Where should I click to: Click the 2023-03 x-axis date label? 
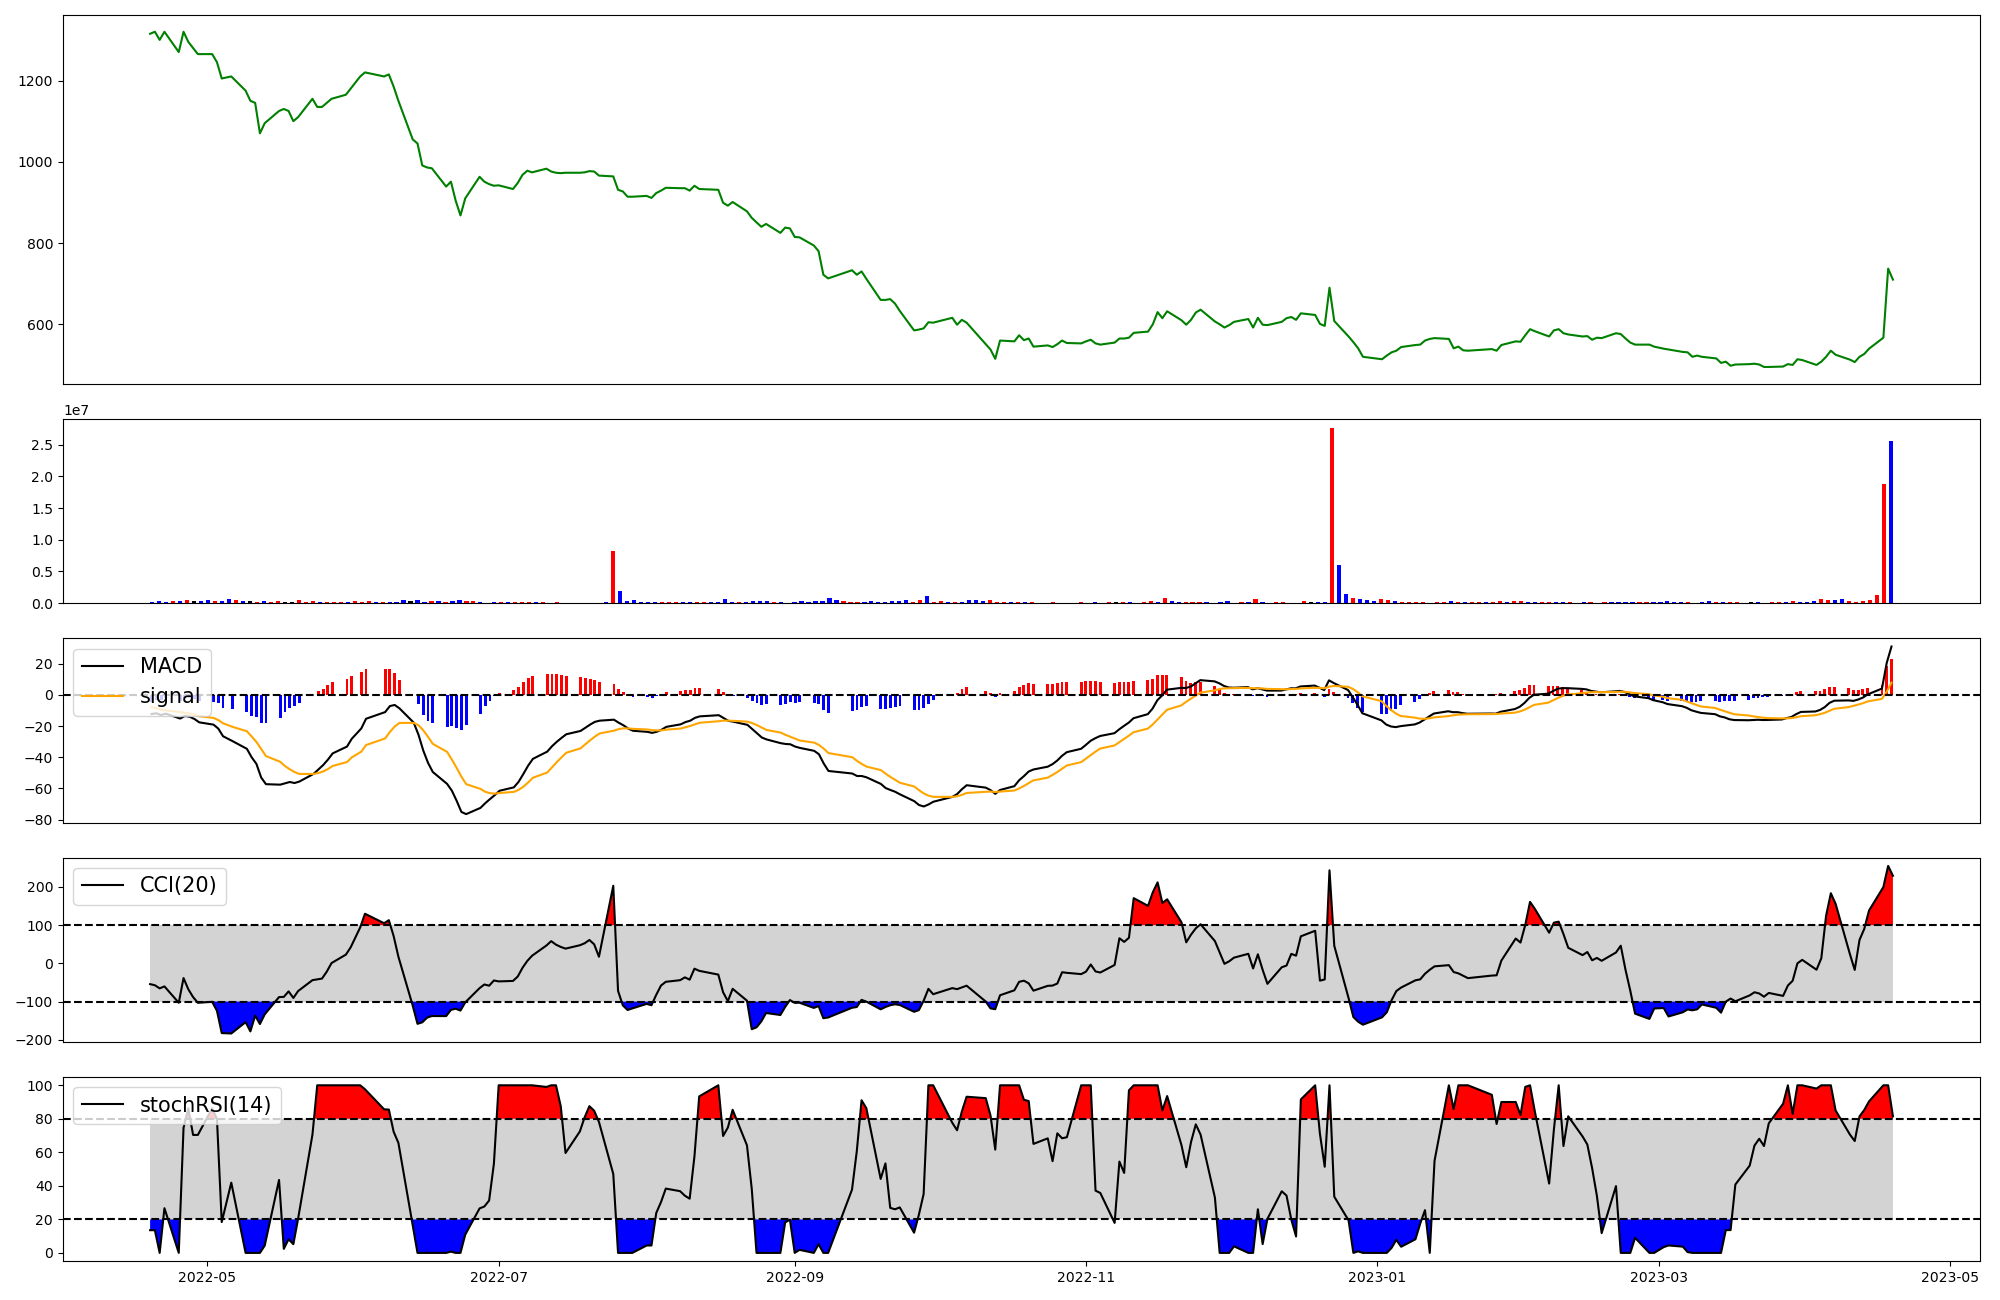pyautogui.click(x=1659, y=1277)
